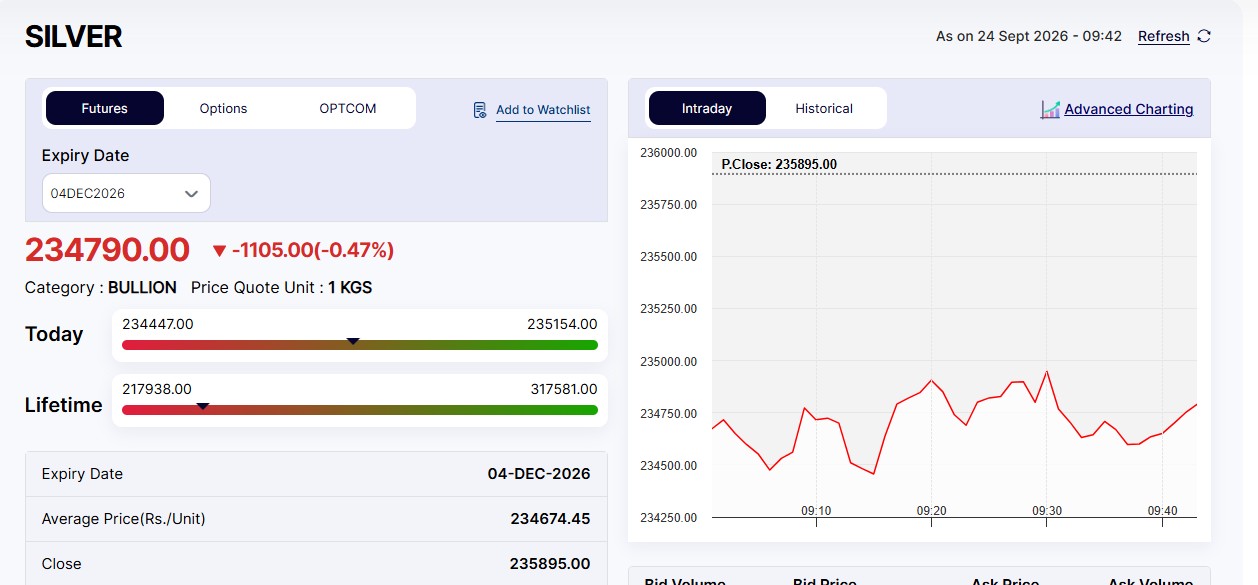This screenshot has width=1258, height=585.
Task: Click the last price 234790.00
Action: 107,249
